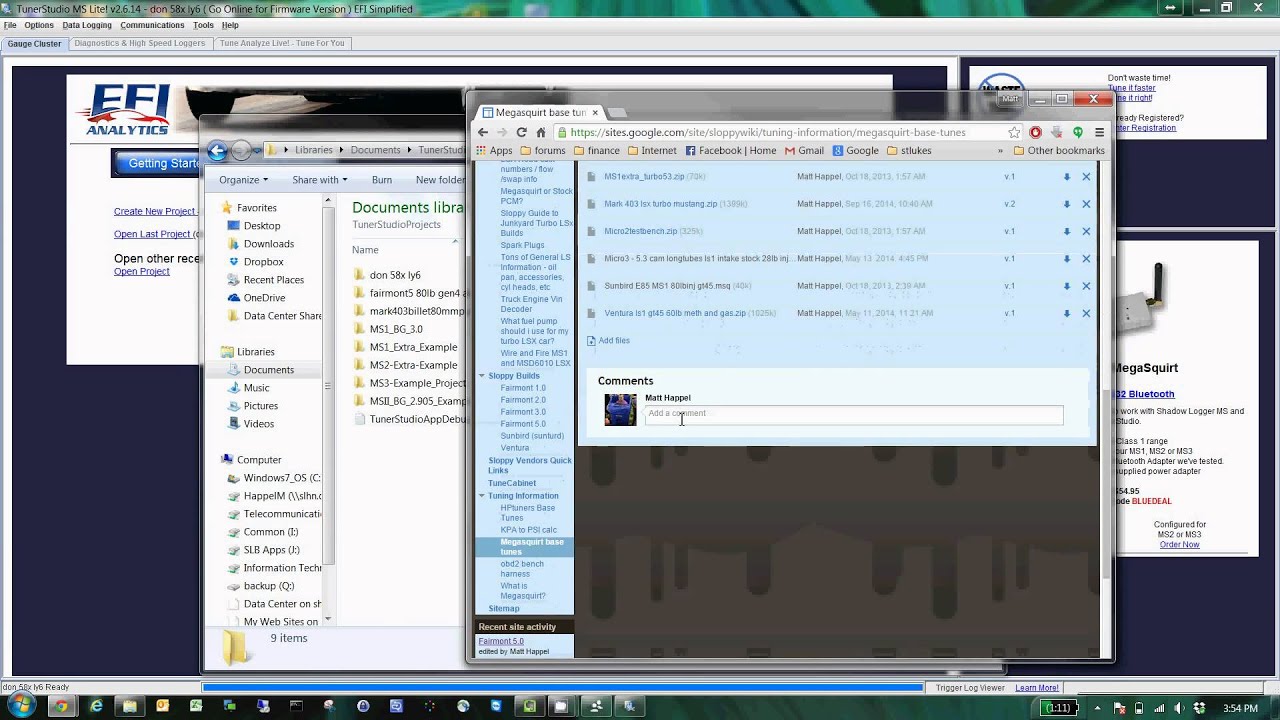Open Facebook Home bookmark
The image size is (1280, 720).
tap(731, 151)
